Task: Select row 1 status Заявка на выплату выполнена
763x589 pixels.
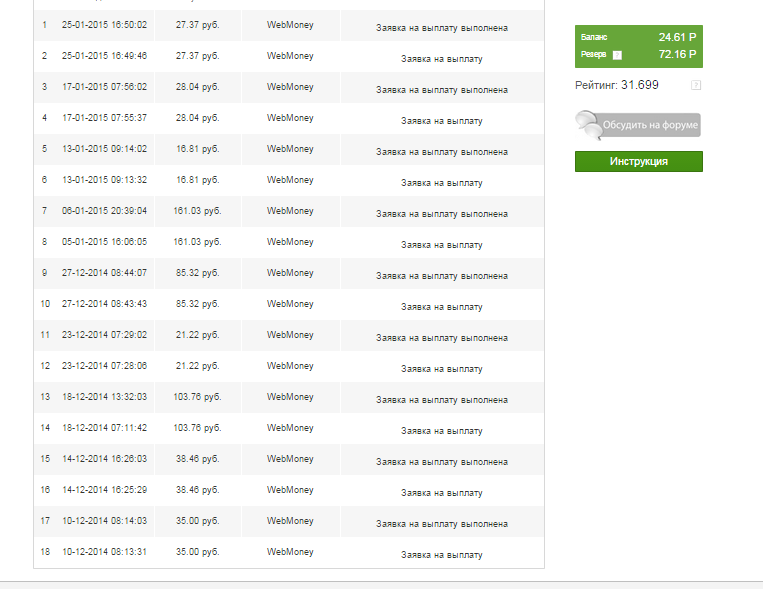Action: (441, 28)
